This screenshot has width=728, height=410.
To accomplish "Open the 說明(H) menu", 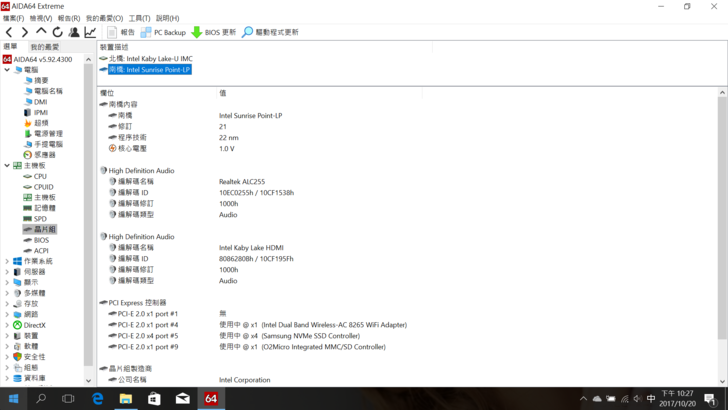I will click(x=168, y=18).
